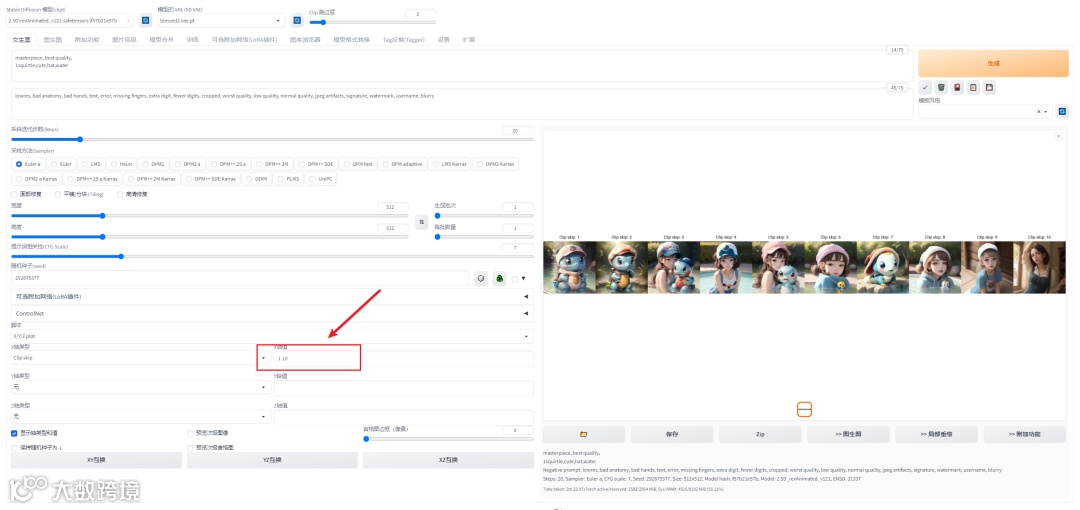Open the X axis type Clip skip dropdown
Image resolution: width=1080 pixels, height=510 pixels.
tap(141, 358)
